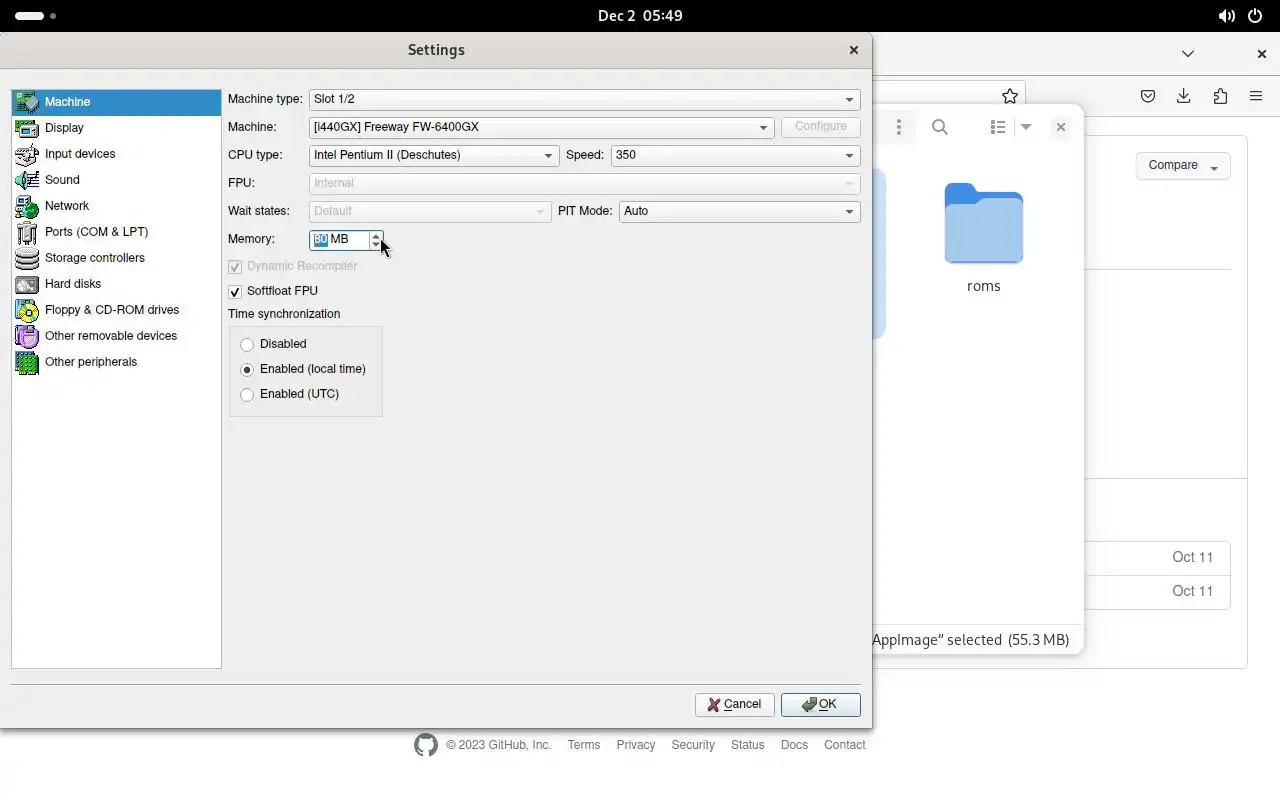1280x800 pixels.
Task: Click the Display monitor icon
Action: point(27,128)
